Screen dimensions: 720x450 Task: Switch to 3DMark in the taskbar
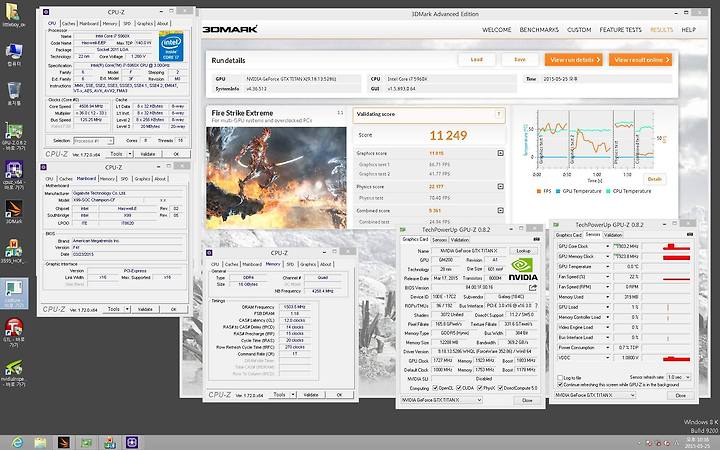pyautogui.click(x=63, y=442)
